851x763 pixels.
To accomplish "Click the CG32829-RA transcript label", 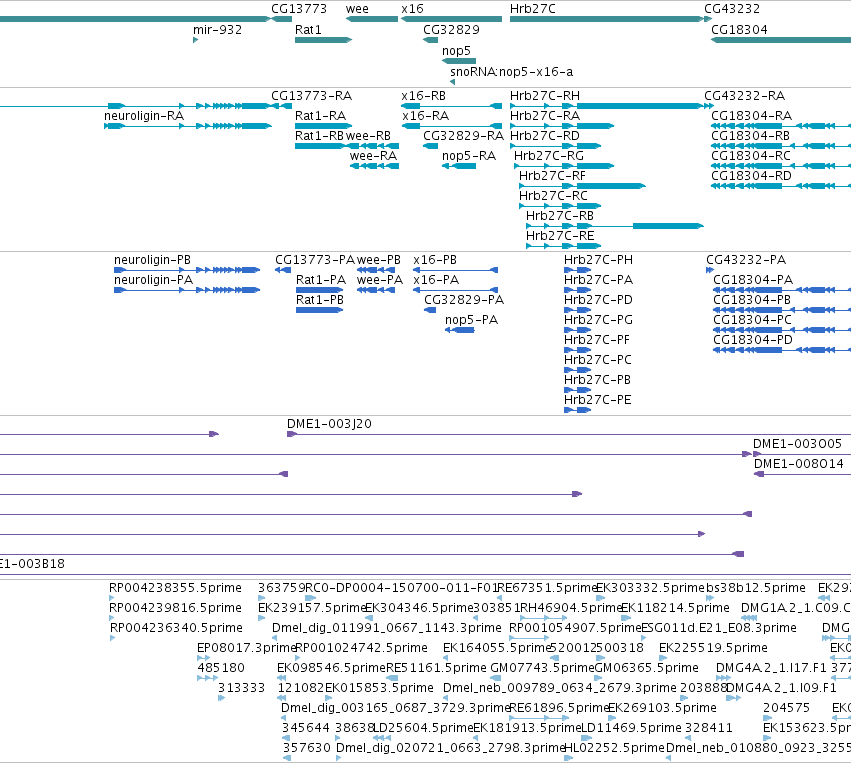I will [x=463, y=136].
